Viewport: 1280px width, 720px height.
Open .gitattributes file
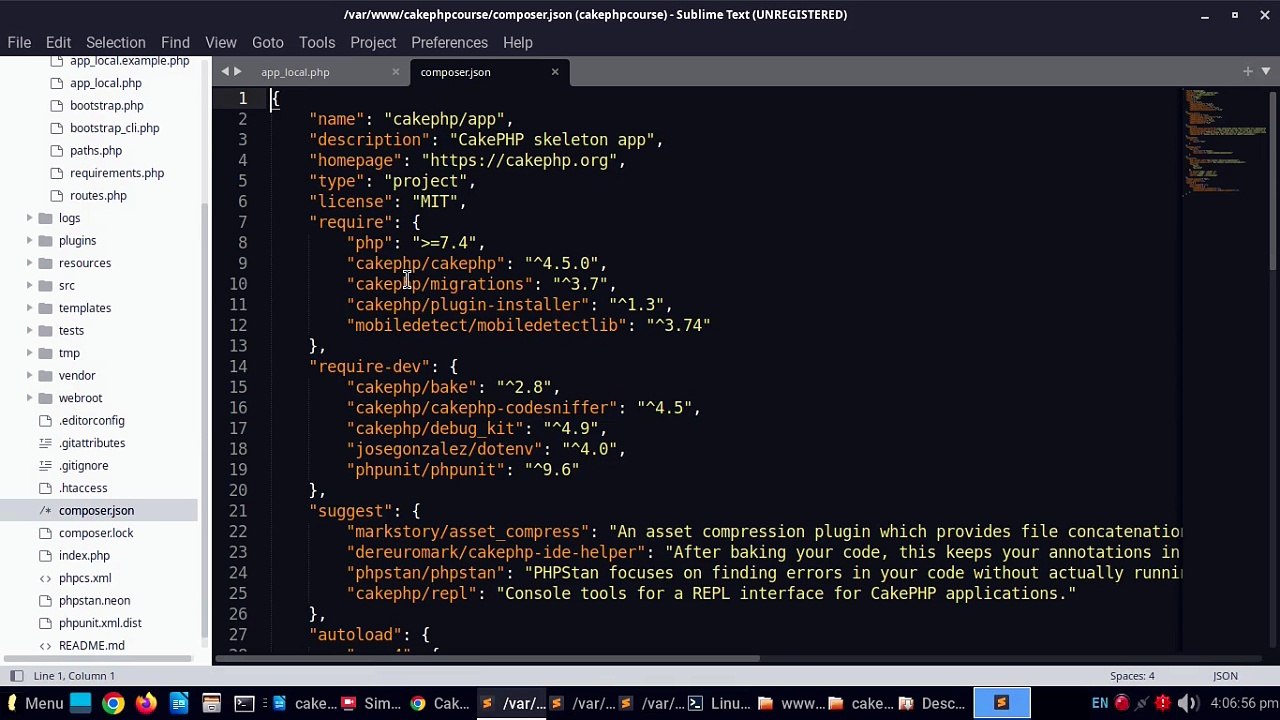(x=92, y=443)
